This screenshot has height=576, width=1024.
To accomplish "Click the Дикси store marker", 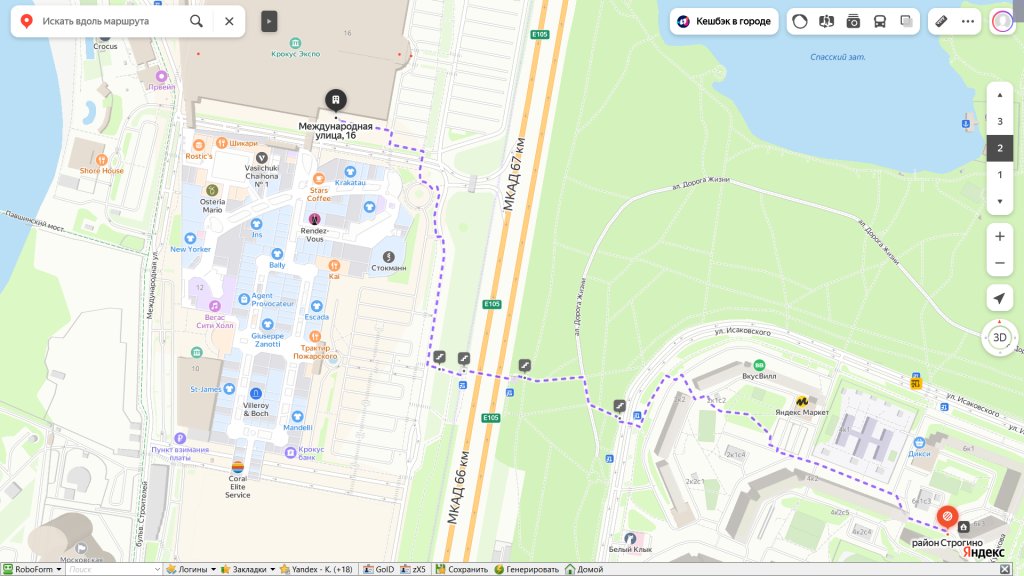I will (x=919, y=442).
